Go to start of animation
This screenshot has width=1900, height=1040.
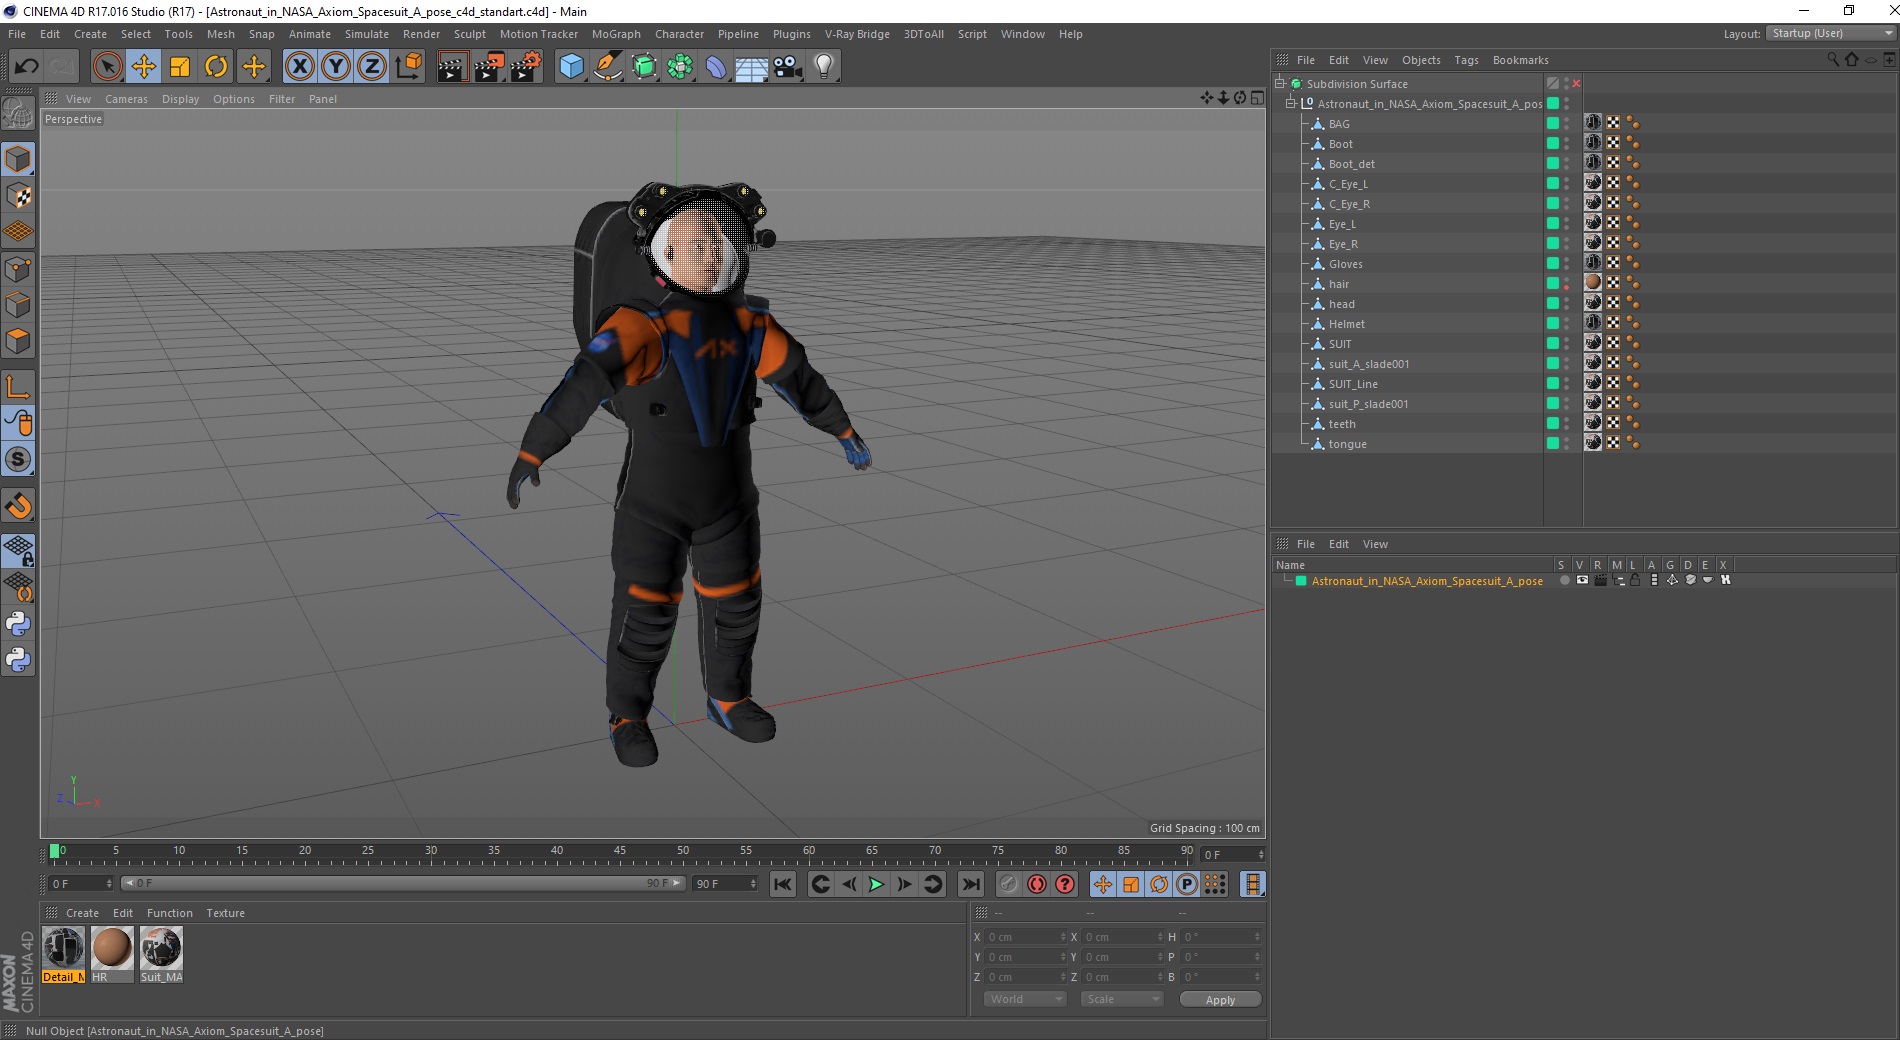pos(783,884)
